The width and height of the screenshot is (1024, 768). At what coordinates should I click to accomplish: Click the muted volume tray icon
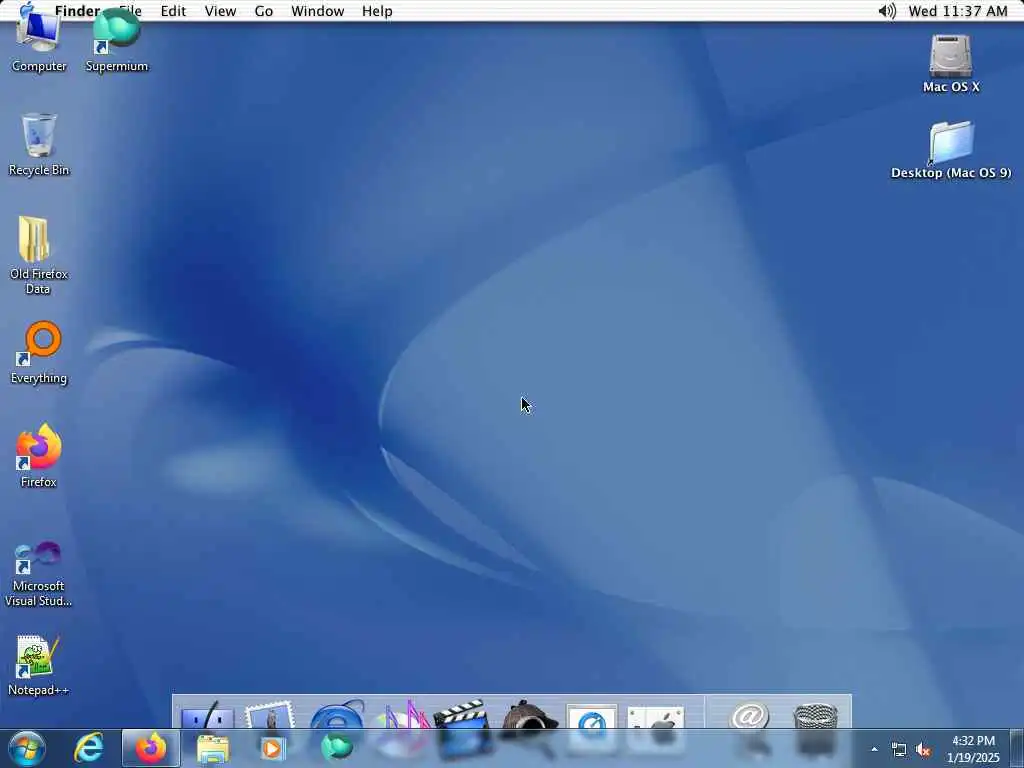[923, 750]
